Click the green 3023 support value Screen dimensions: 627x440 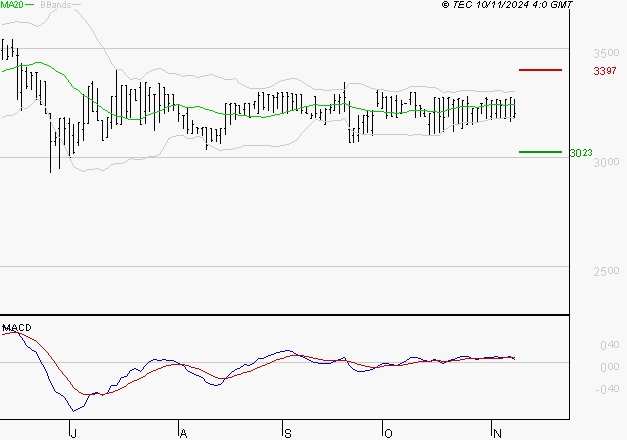[581, 153]
